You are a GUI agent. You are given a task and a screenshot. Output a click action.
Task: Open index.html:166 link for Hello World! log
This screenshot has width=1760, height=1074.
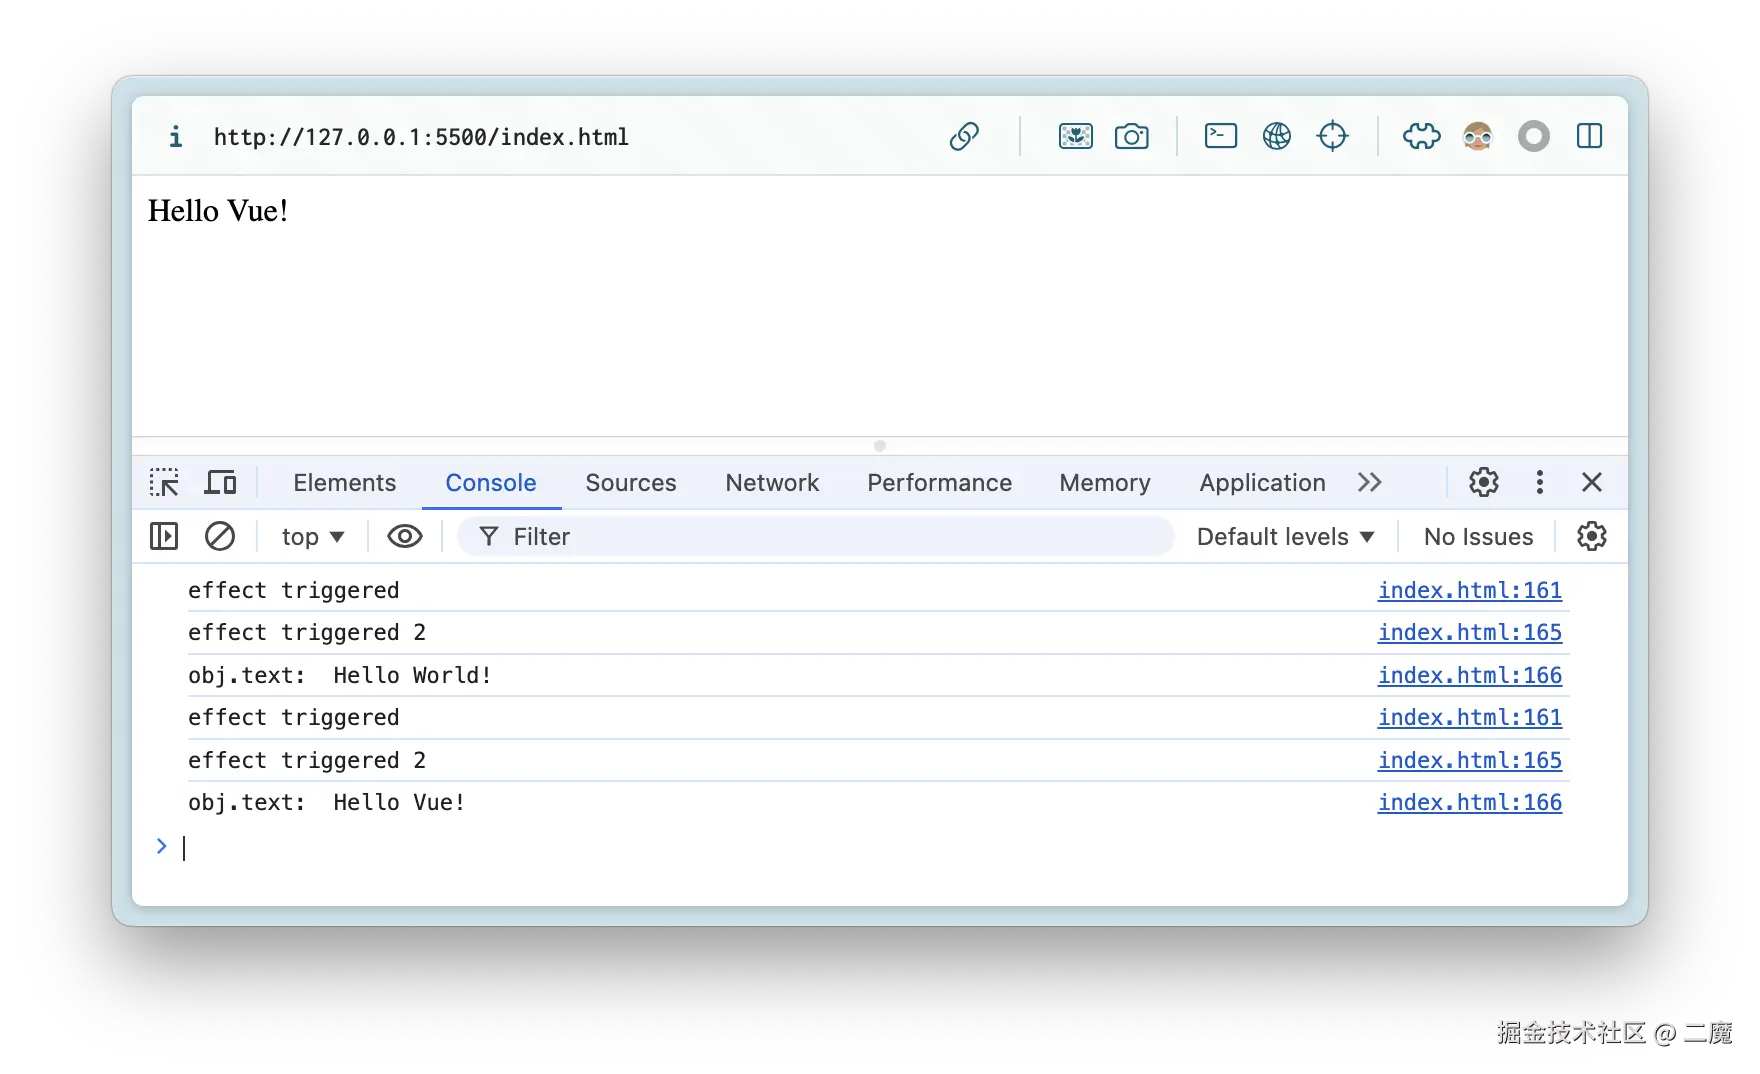click(1470, 675)
